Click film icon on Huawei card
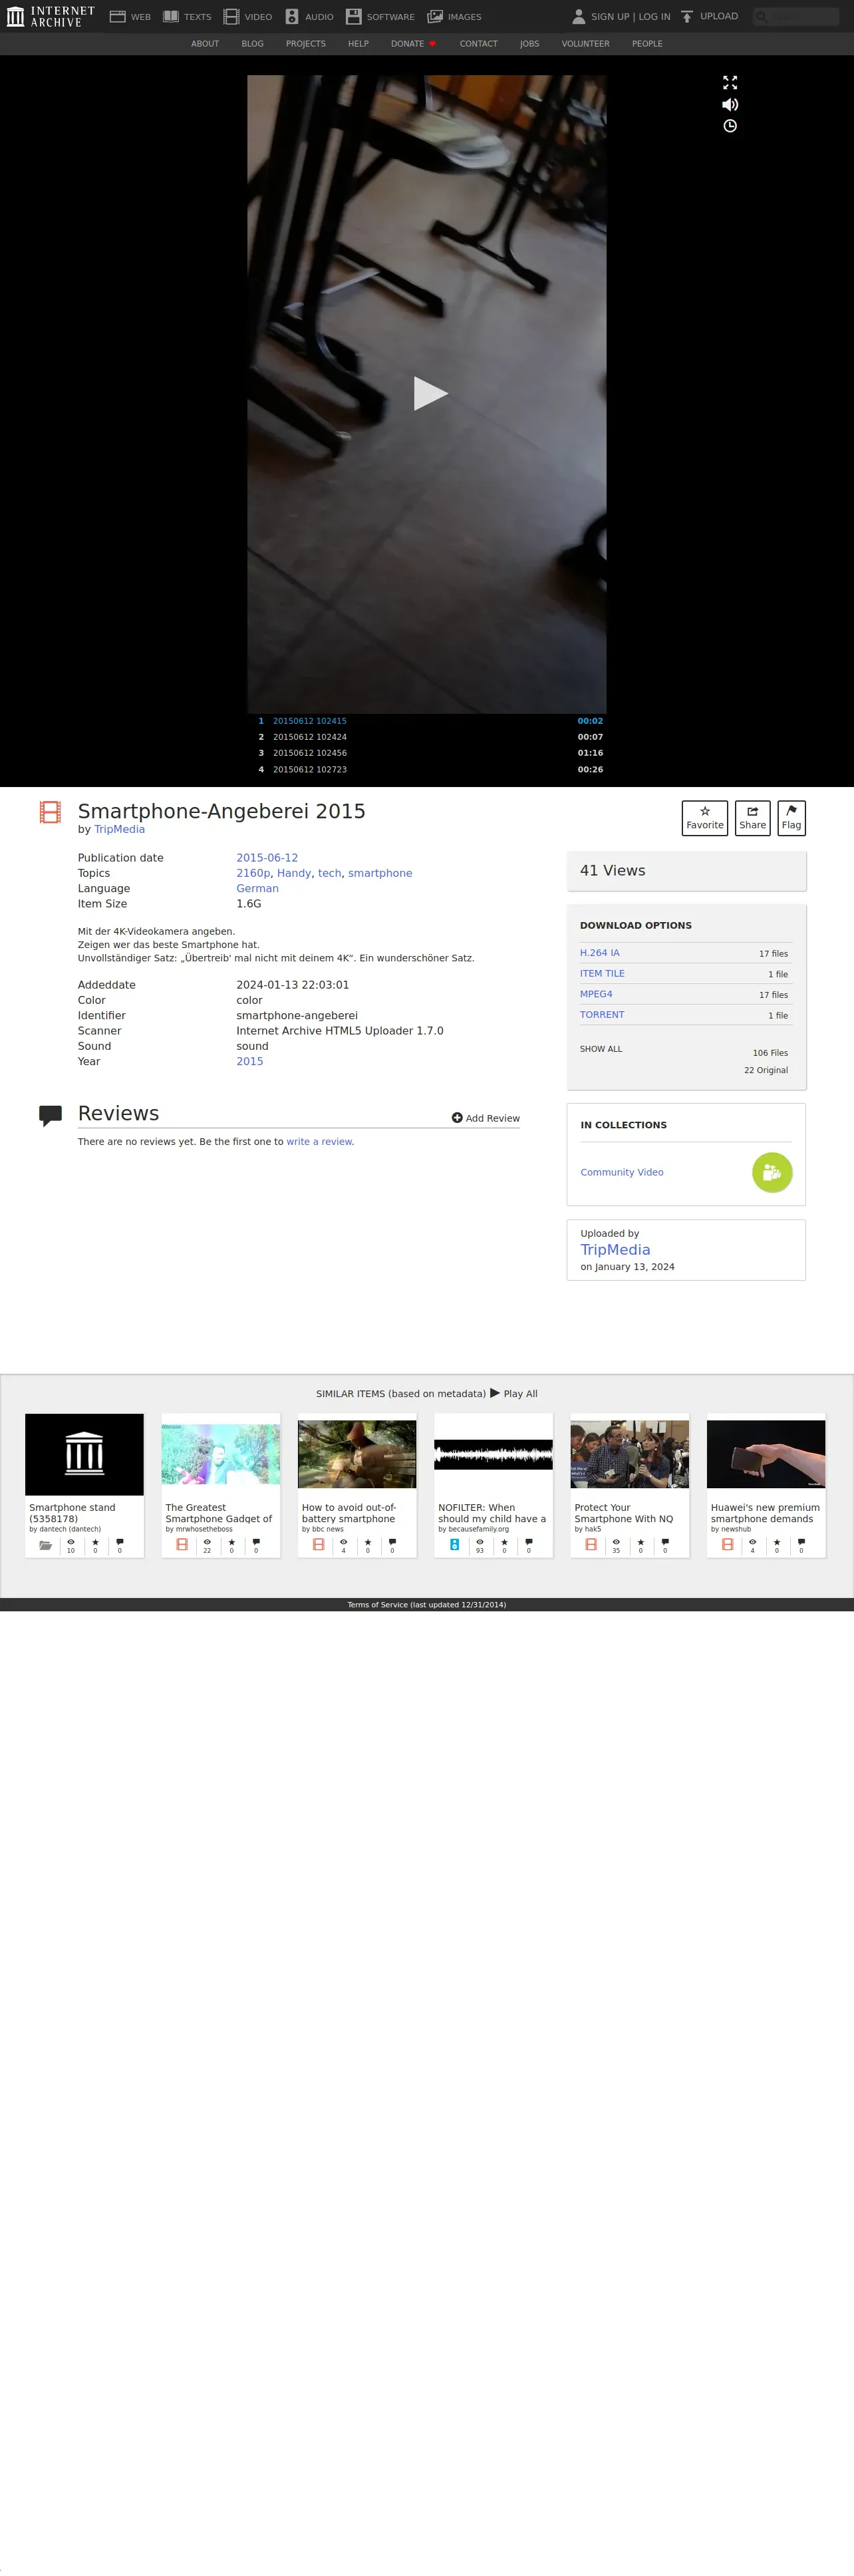This screenshot has width=854, height=2576. 727,1545
